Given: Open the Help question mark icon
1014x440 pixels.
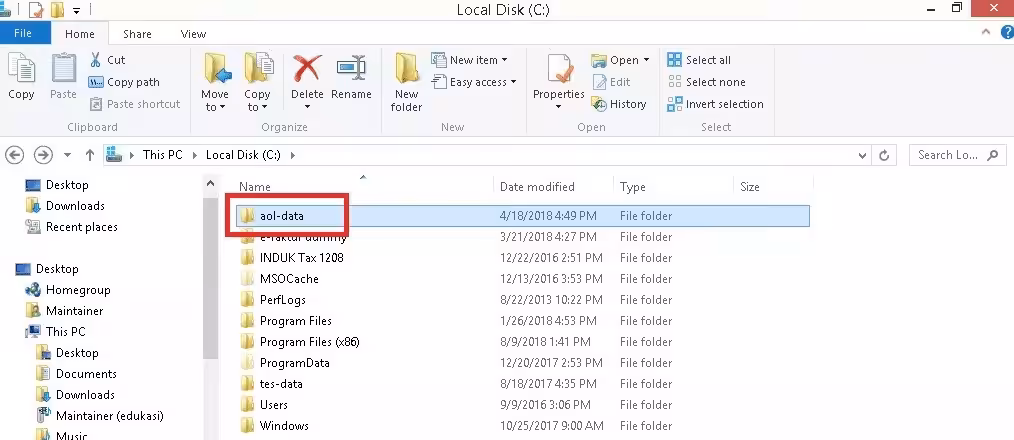Looking at the screenshot, I should 1006,32.
